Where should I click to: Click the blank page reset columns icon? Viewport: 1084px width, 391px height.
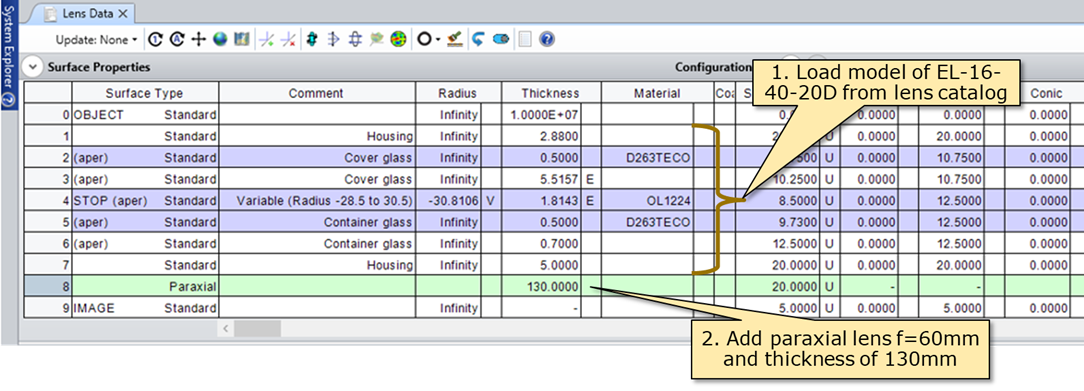coord(525,39)
